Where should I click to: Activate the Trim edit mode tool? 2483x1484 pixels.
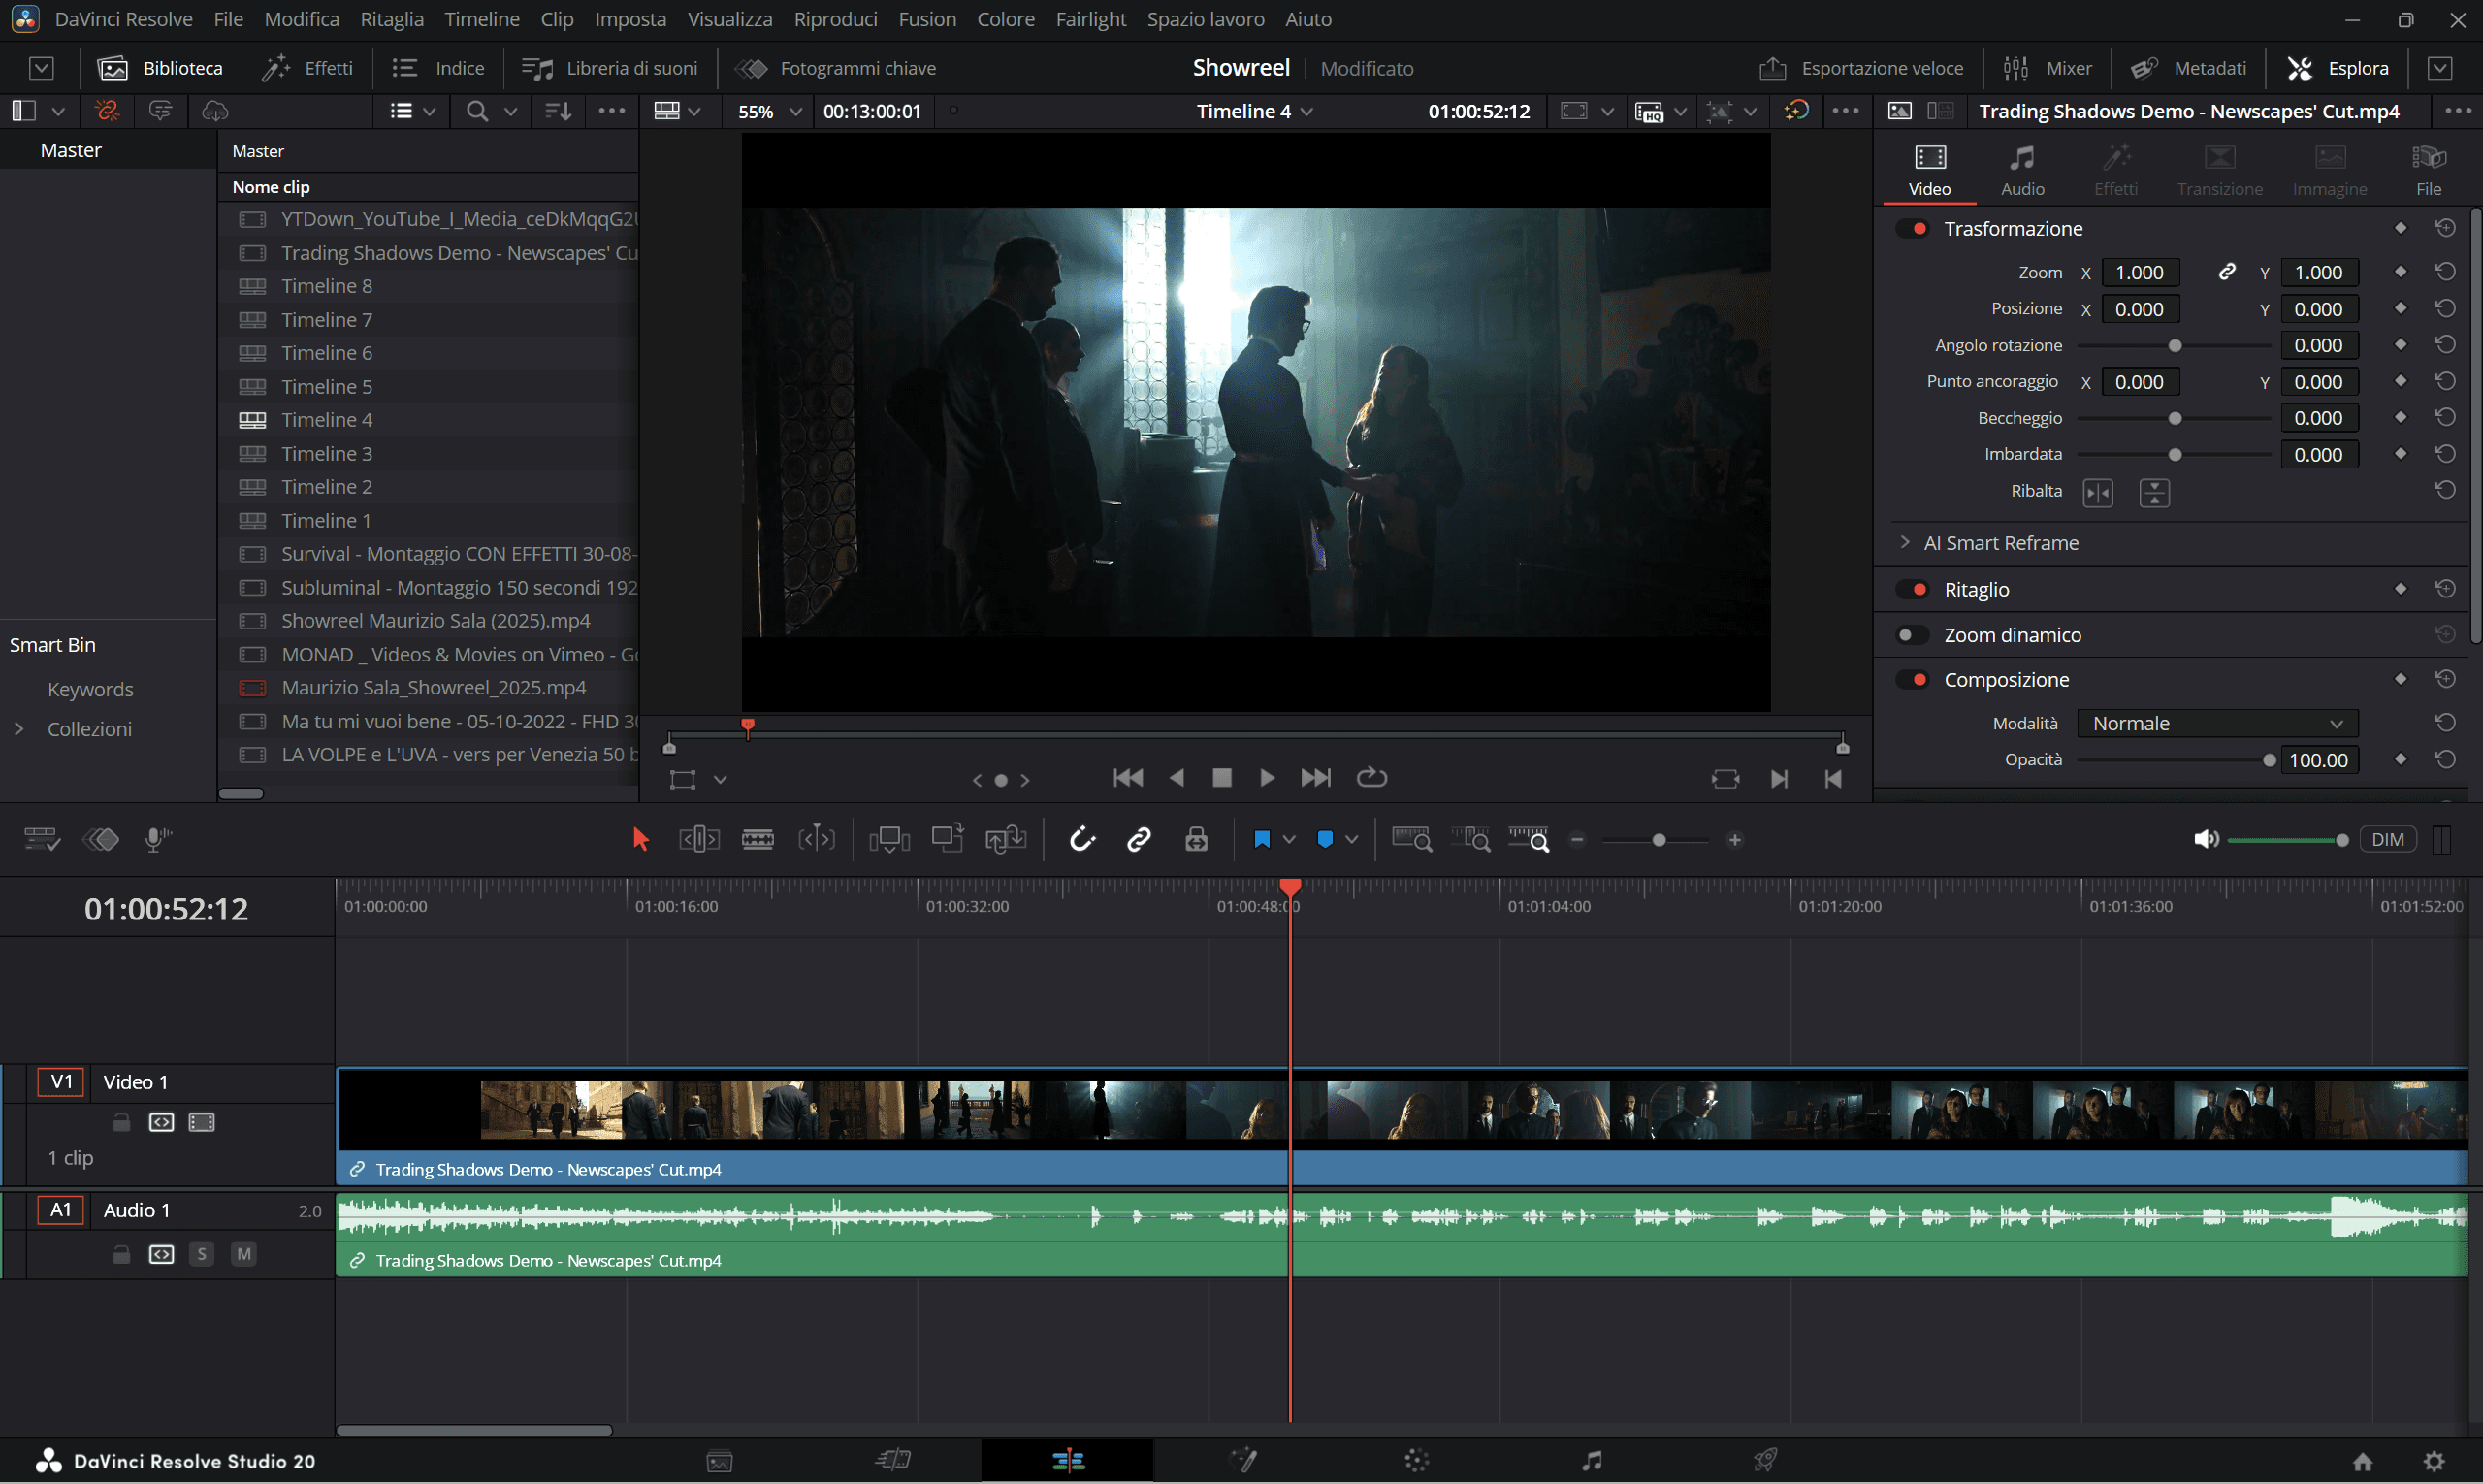point(699,840)
